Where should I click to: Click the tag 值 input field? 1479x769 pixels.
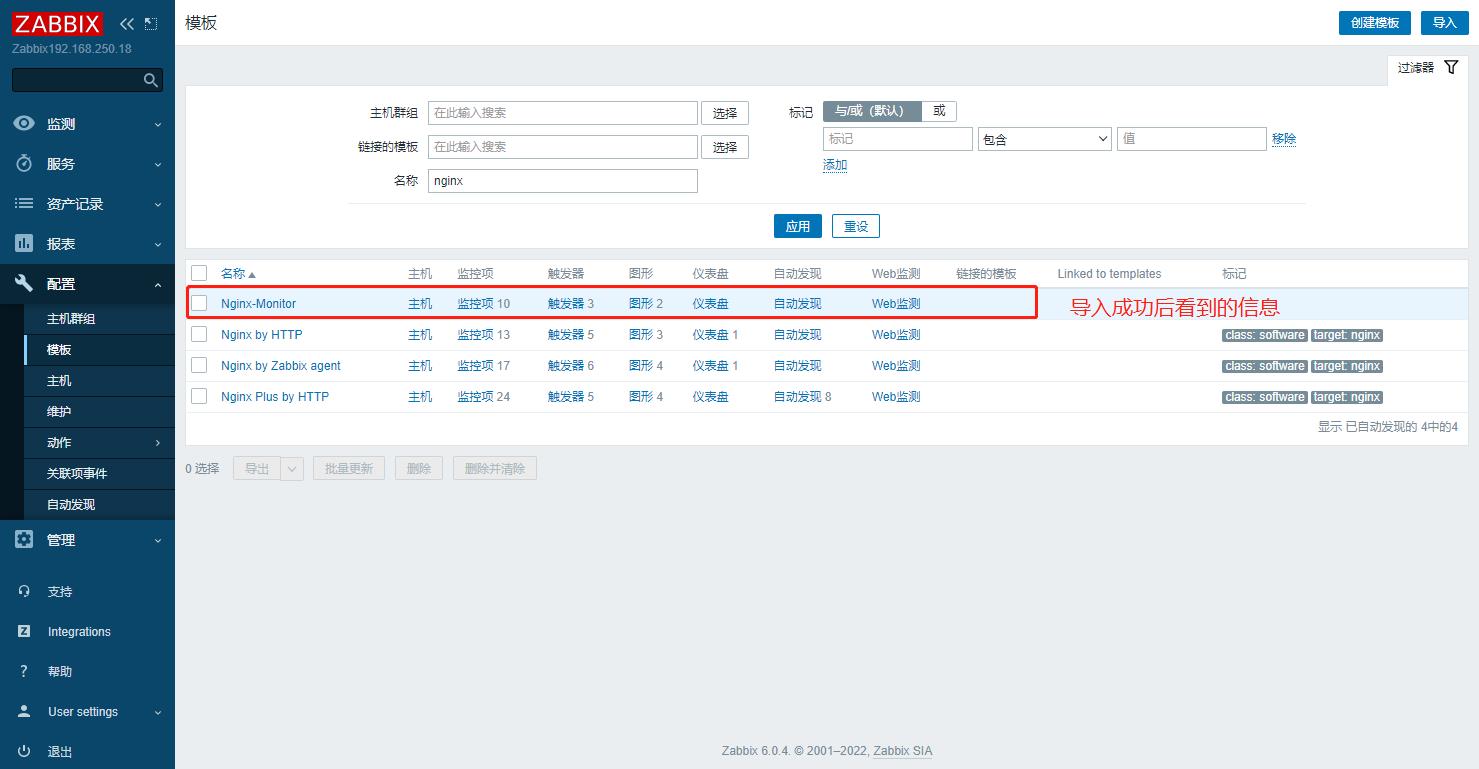[1192, 139]
